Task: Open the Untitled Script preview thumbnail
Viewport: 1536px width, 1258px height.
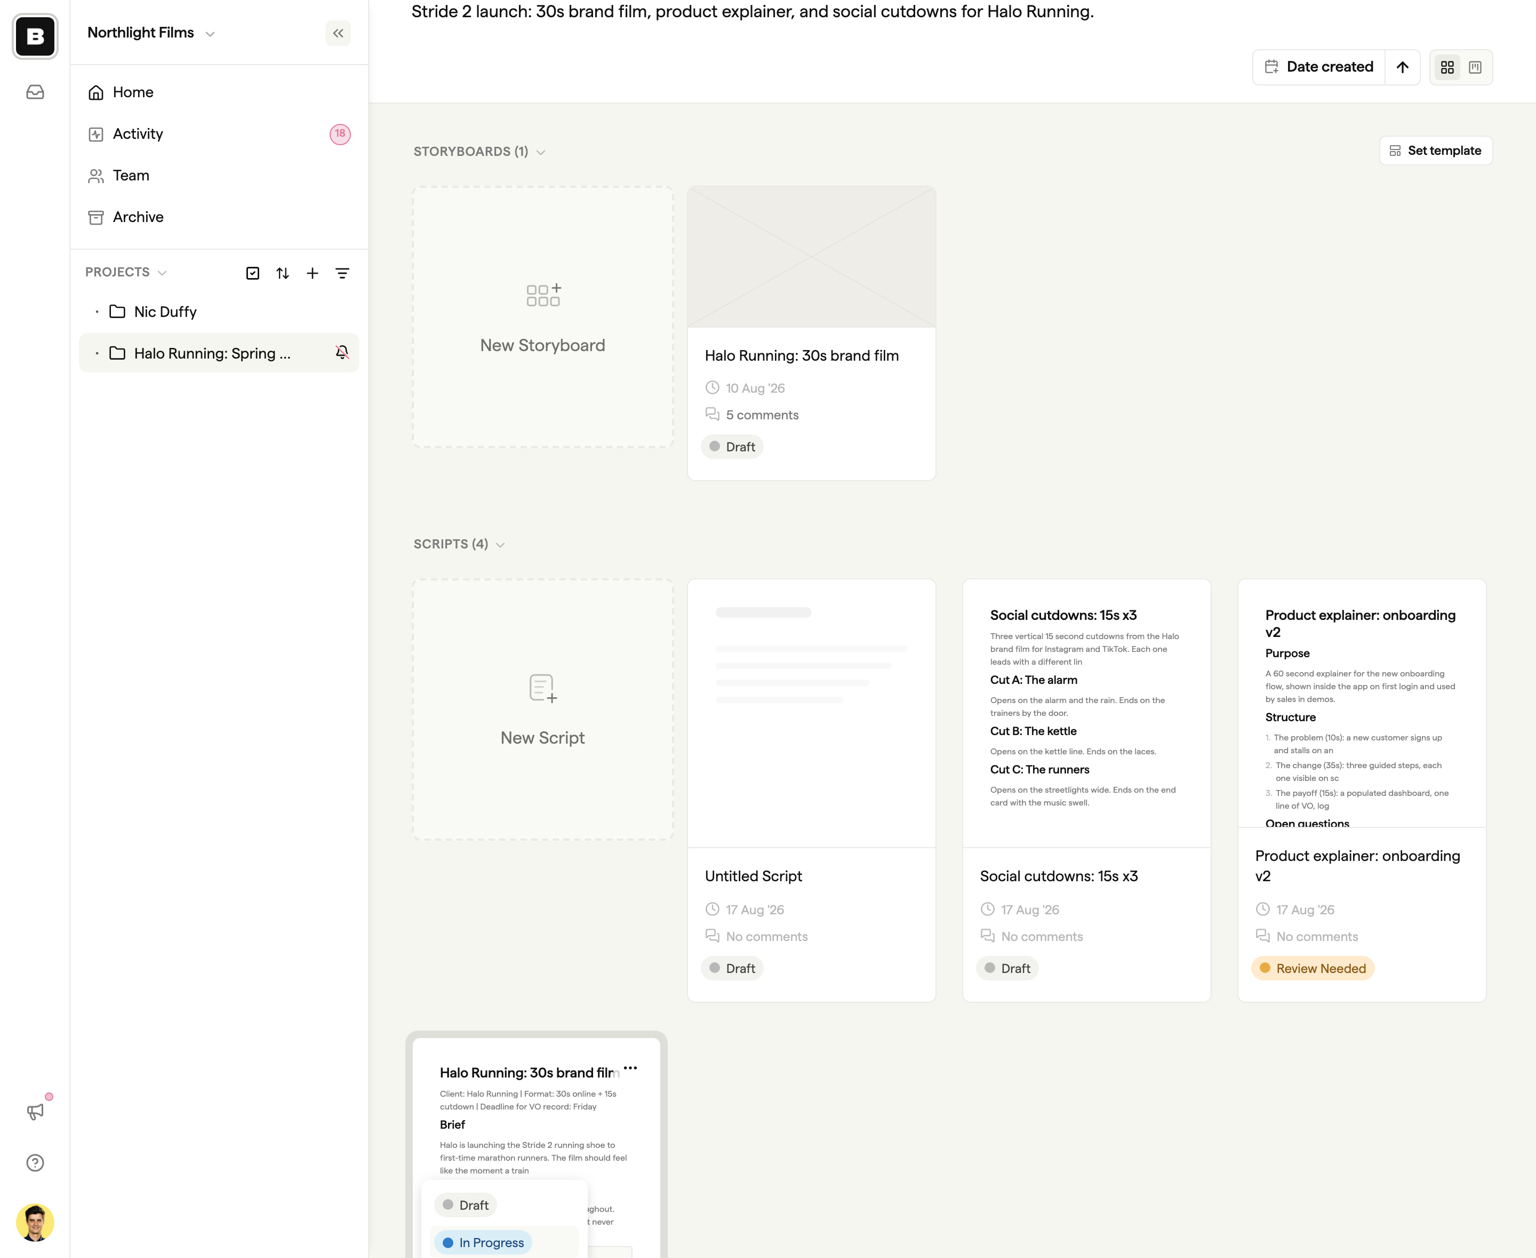Action: [812, 713]
